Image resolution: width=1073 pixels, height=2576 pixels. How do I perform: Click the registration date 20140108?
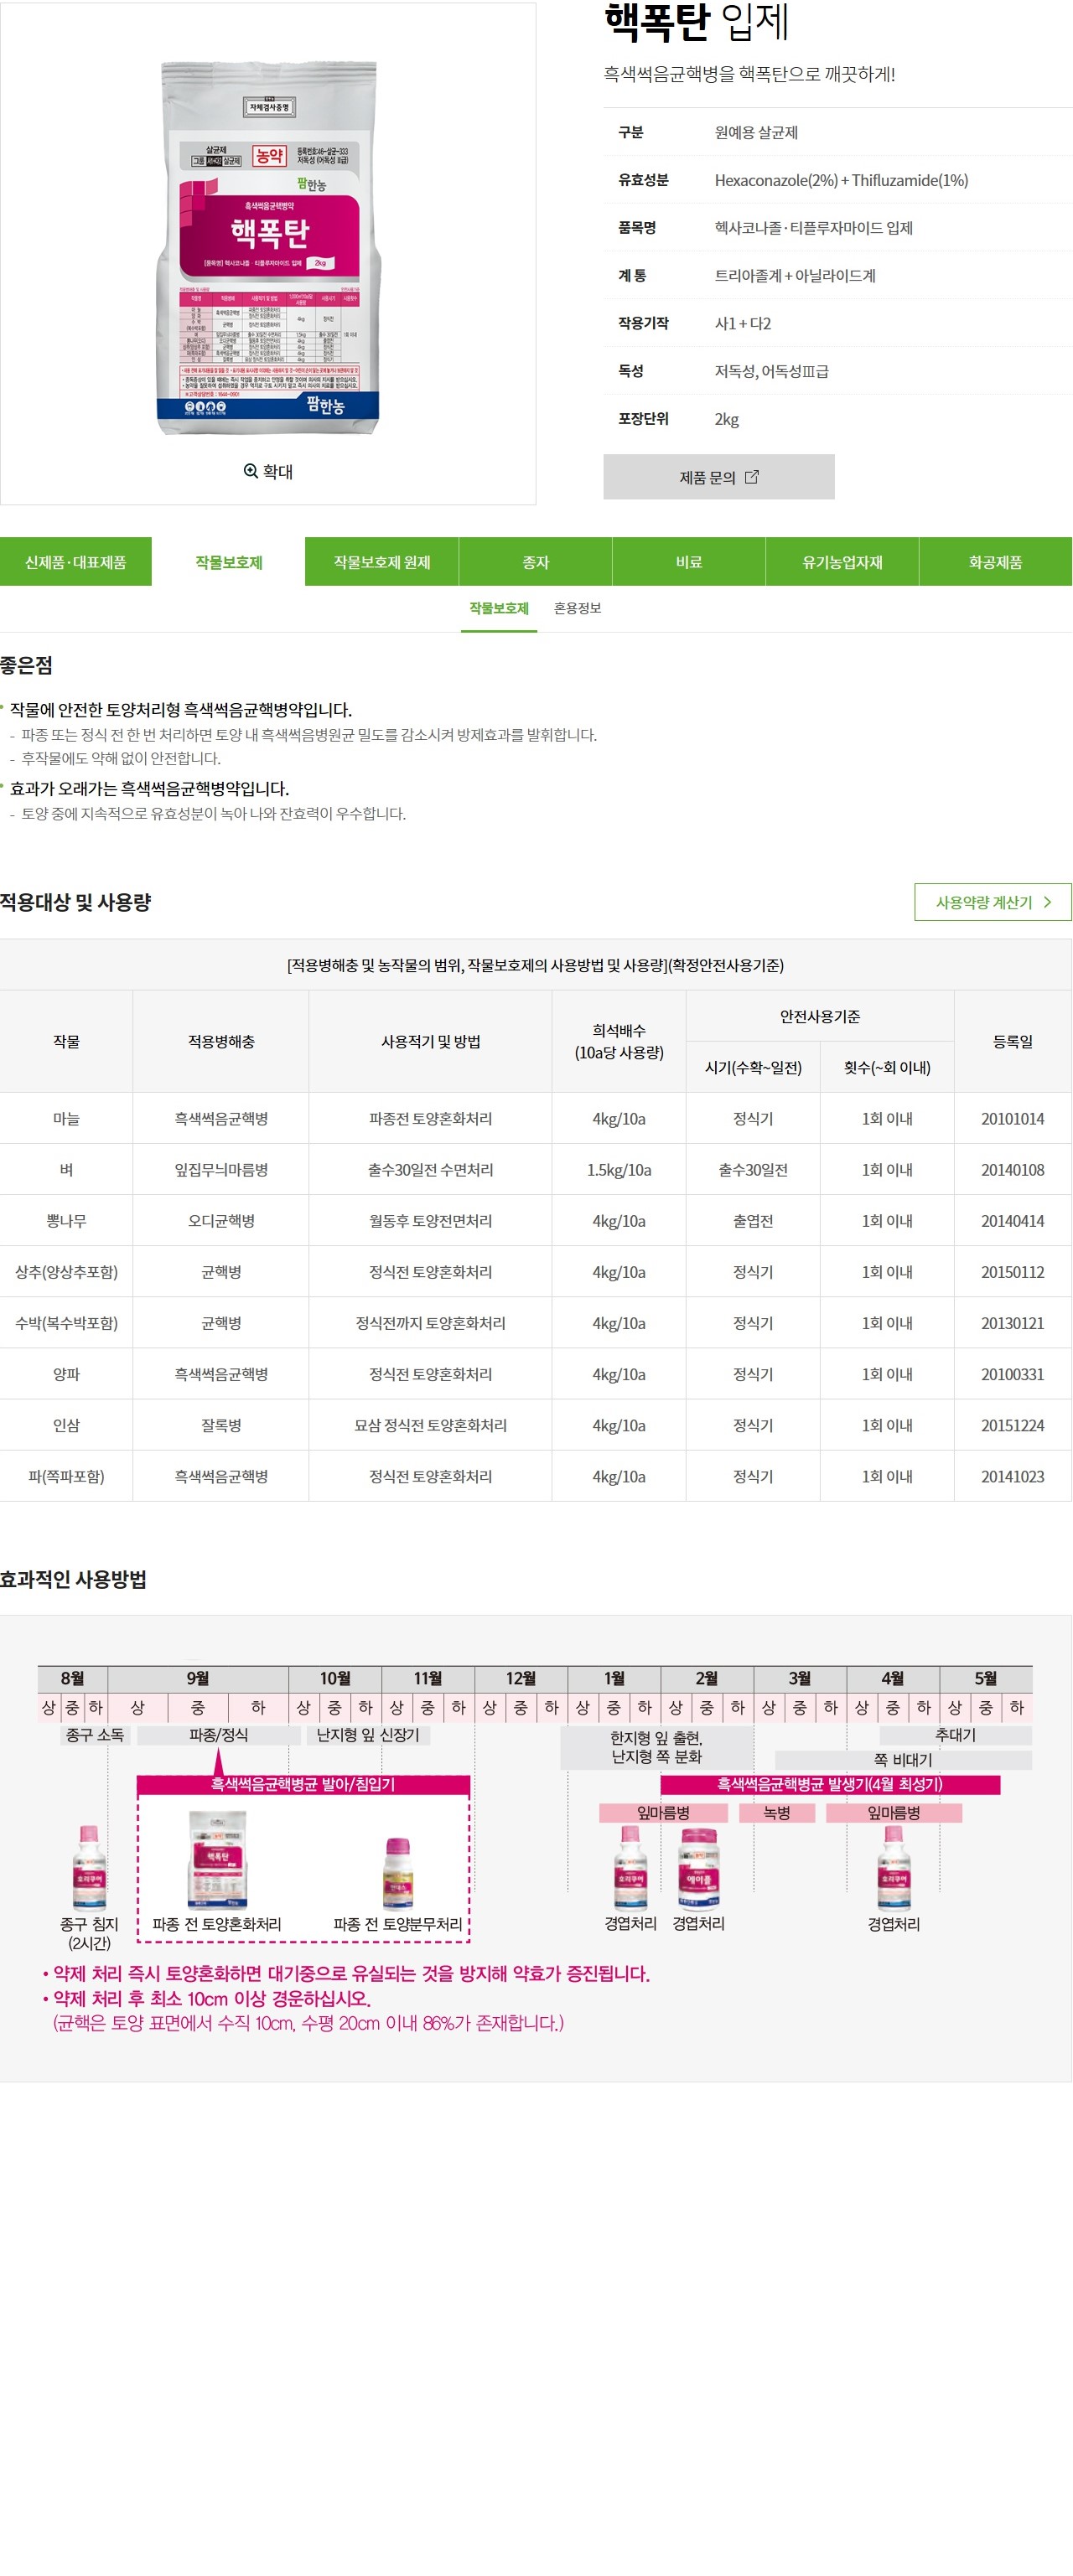coord(1012,1169)
